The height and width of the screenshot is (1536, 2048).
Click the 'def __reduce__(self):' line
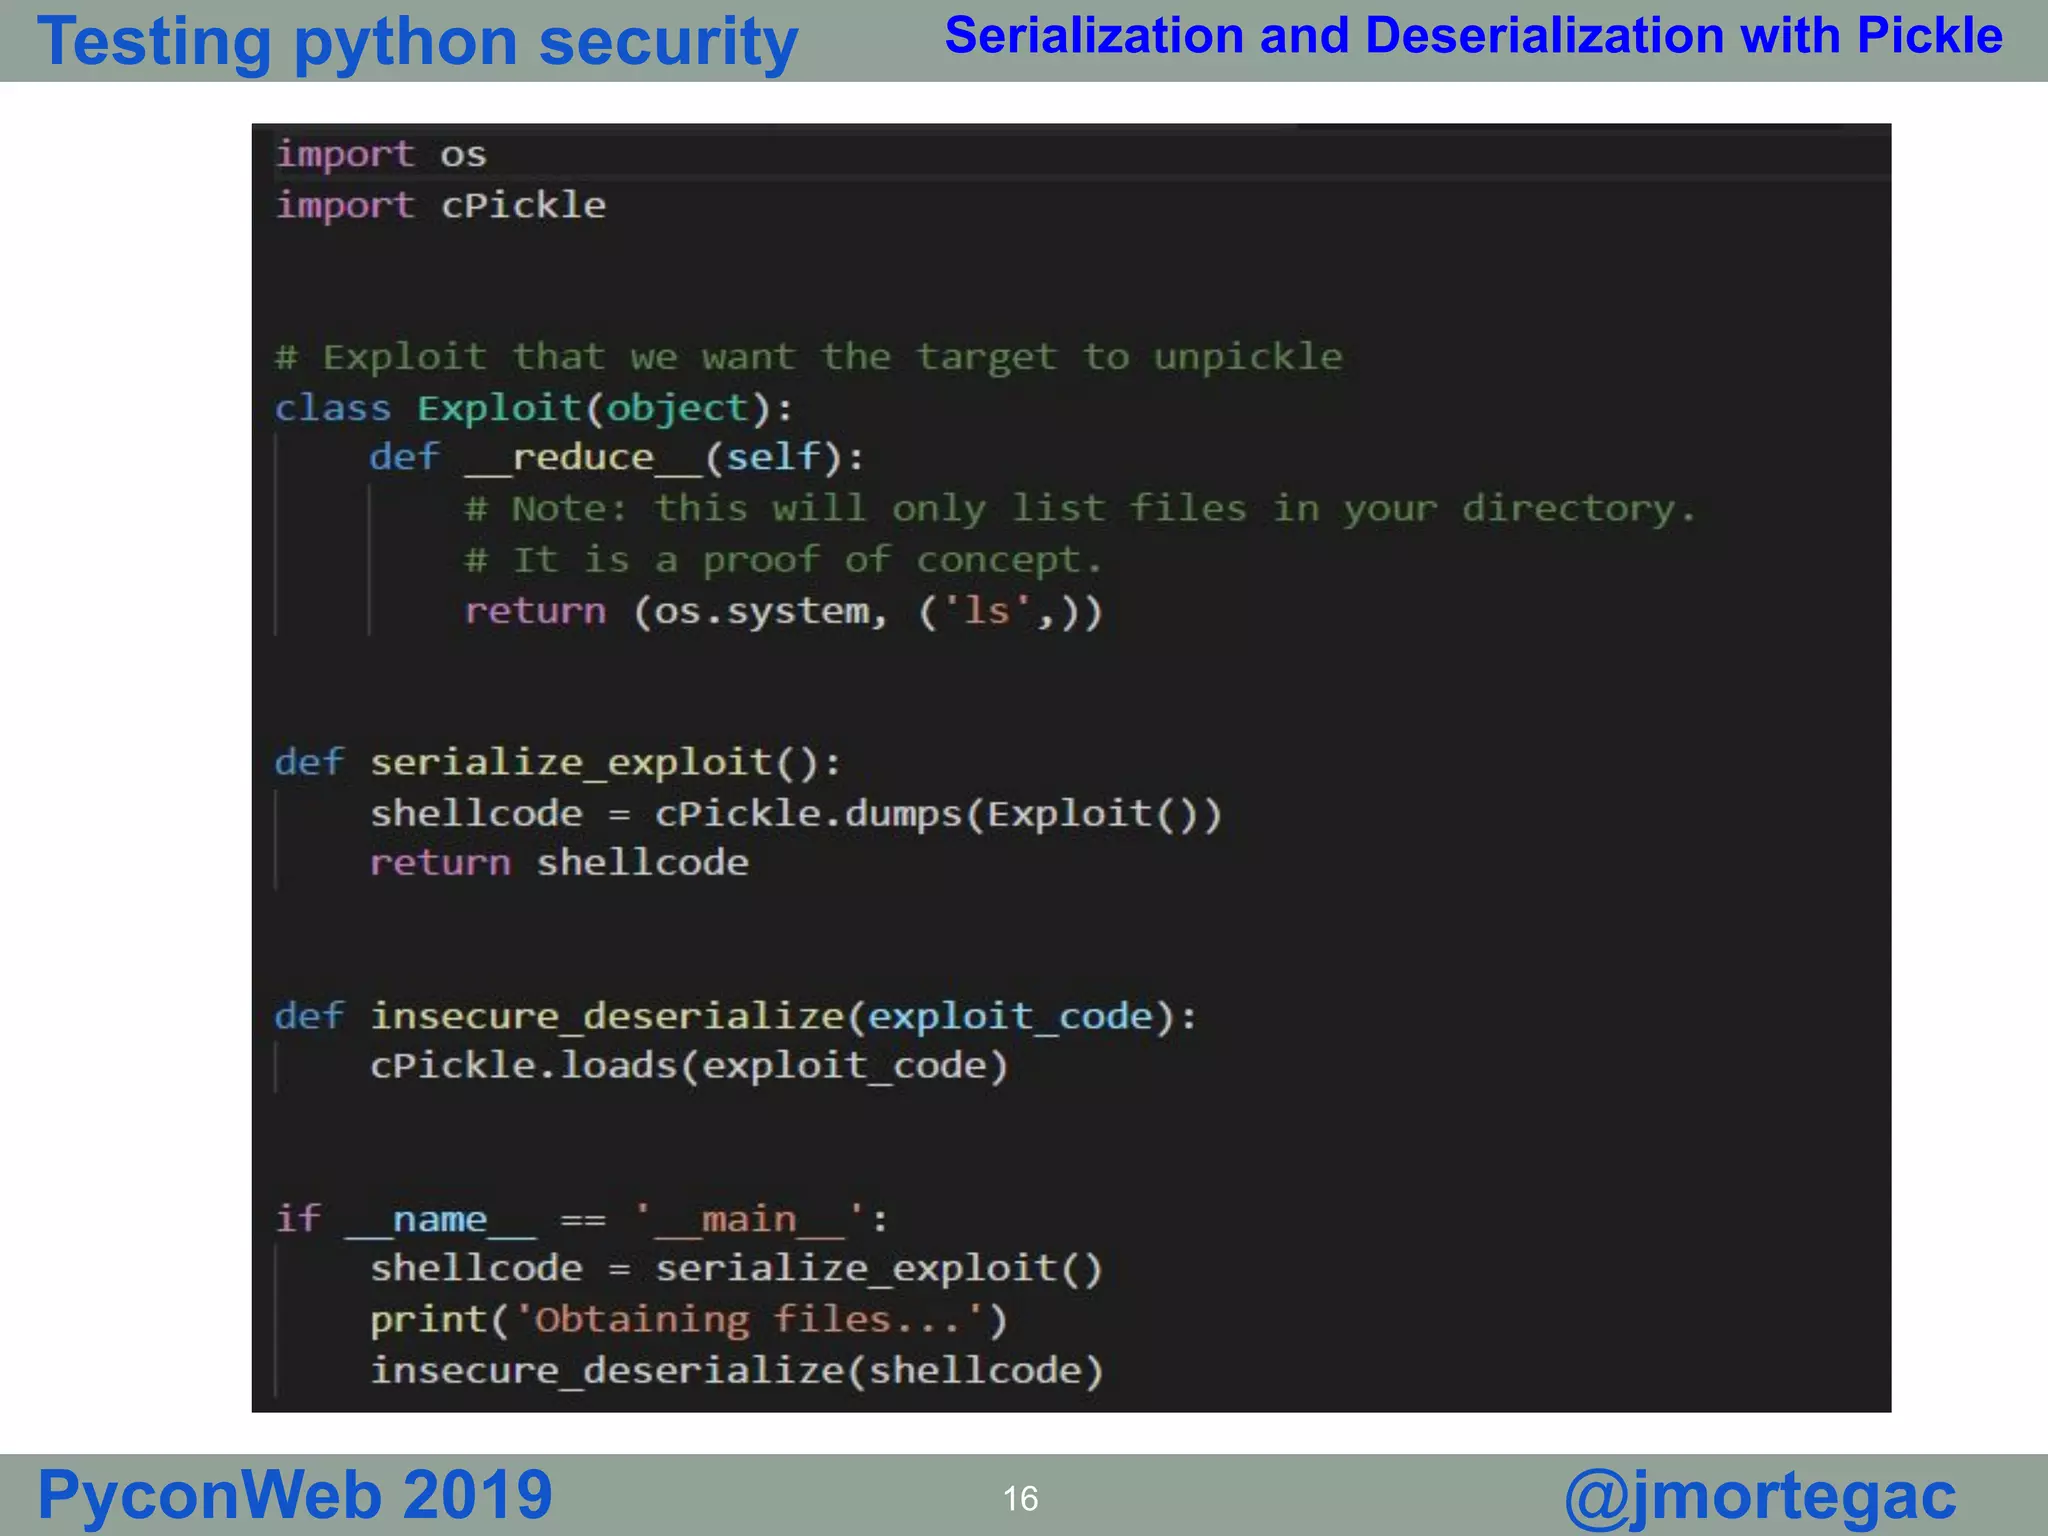pyautogui.click(x=615, y=458)
